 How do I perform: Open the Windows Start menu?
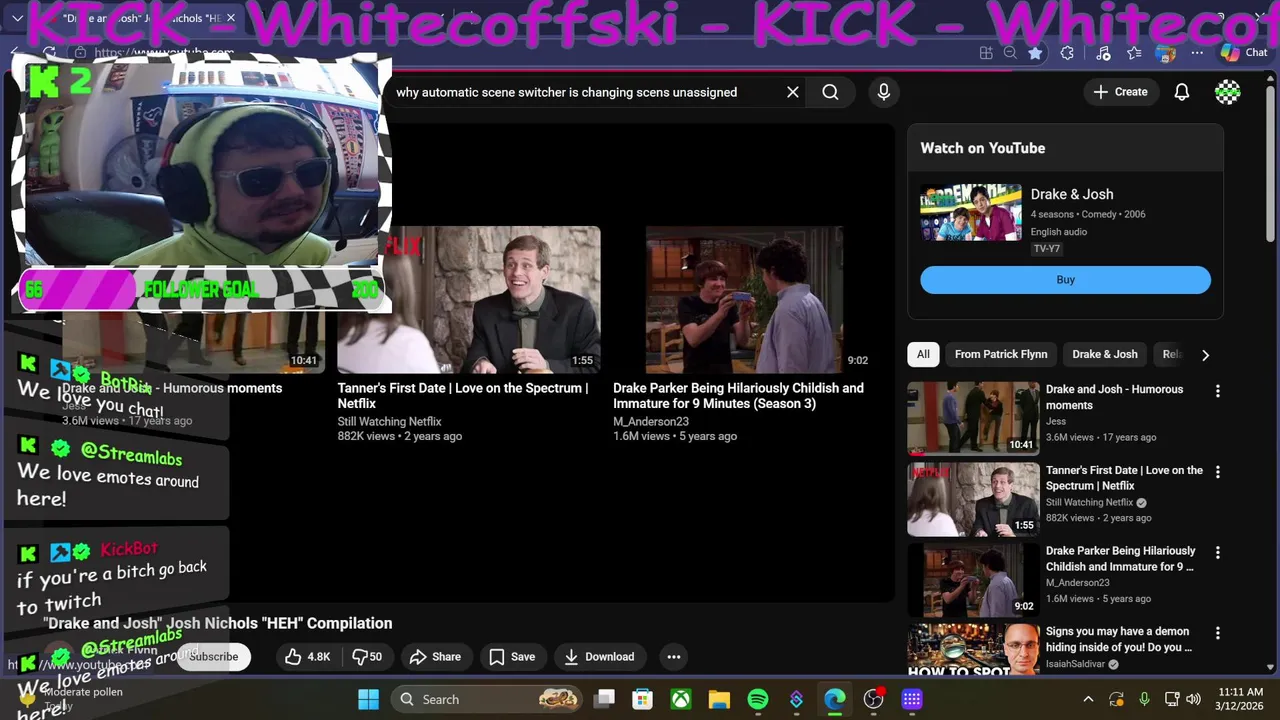pyautogui.click(x=369, y=699)
